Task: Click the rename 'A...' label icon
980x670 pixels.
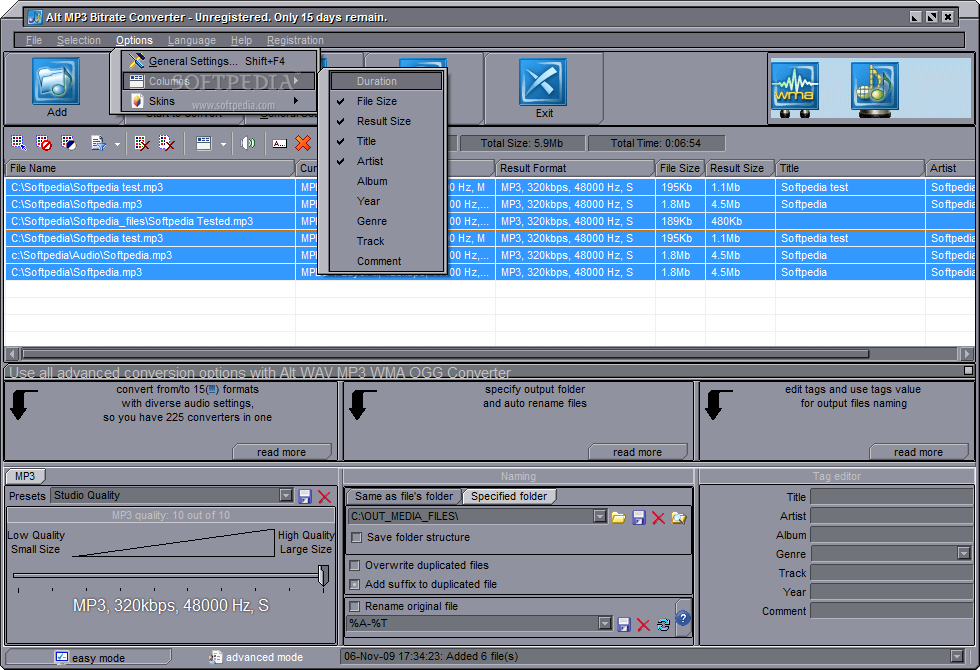Action: (x=279, y=144)
